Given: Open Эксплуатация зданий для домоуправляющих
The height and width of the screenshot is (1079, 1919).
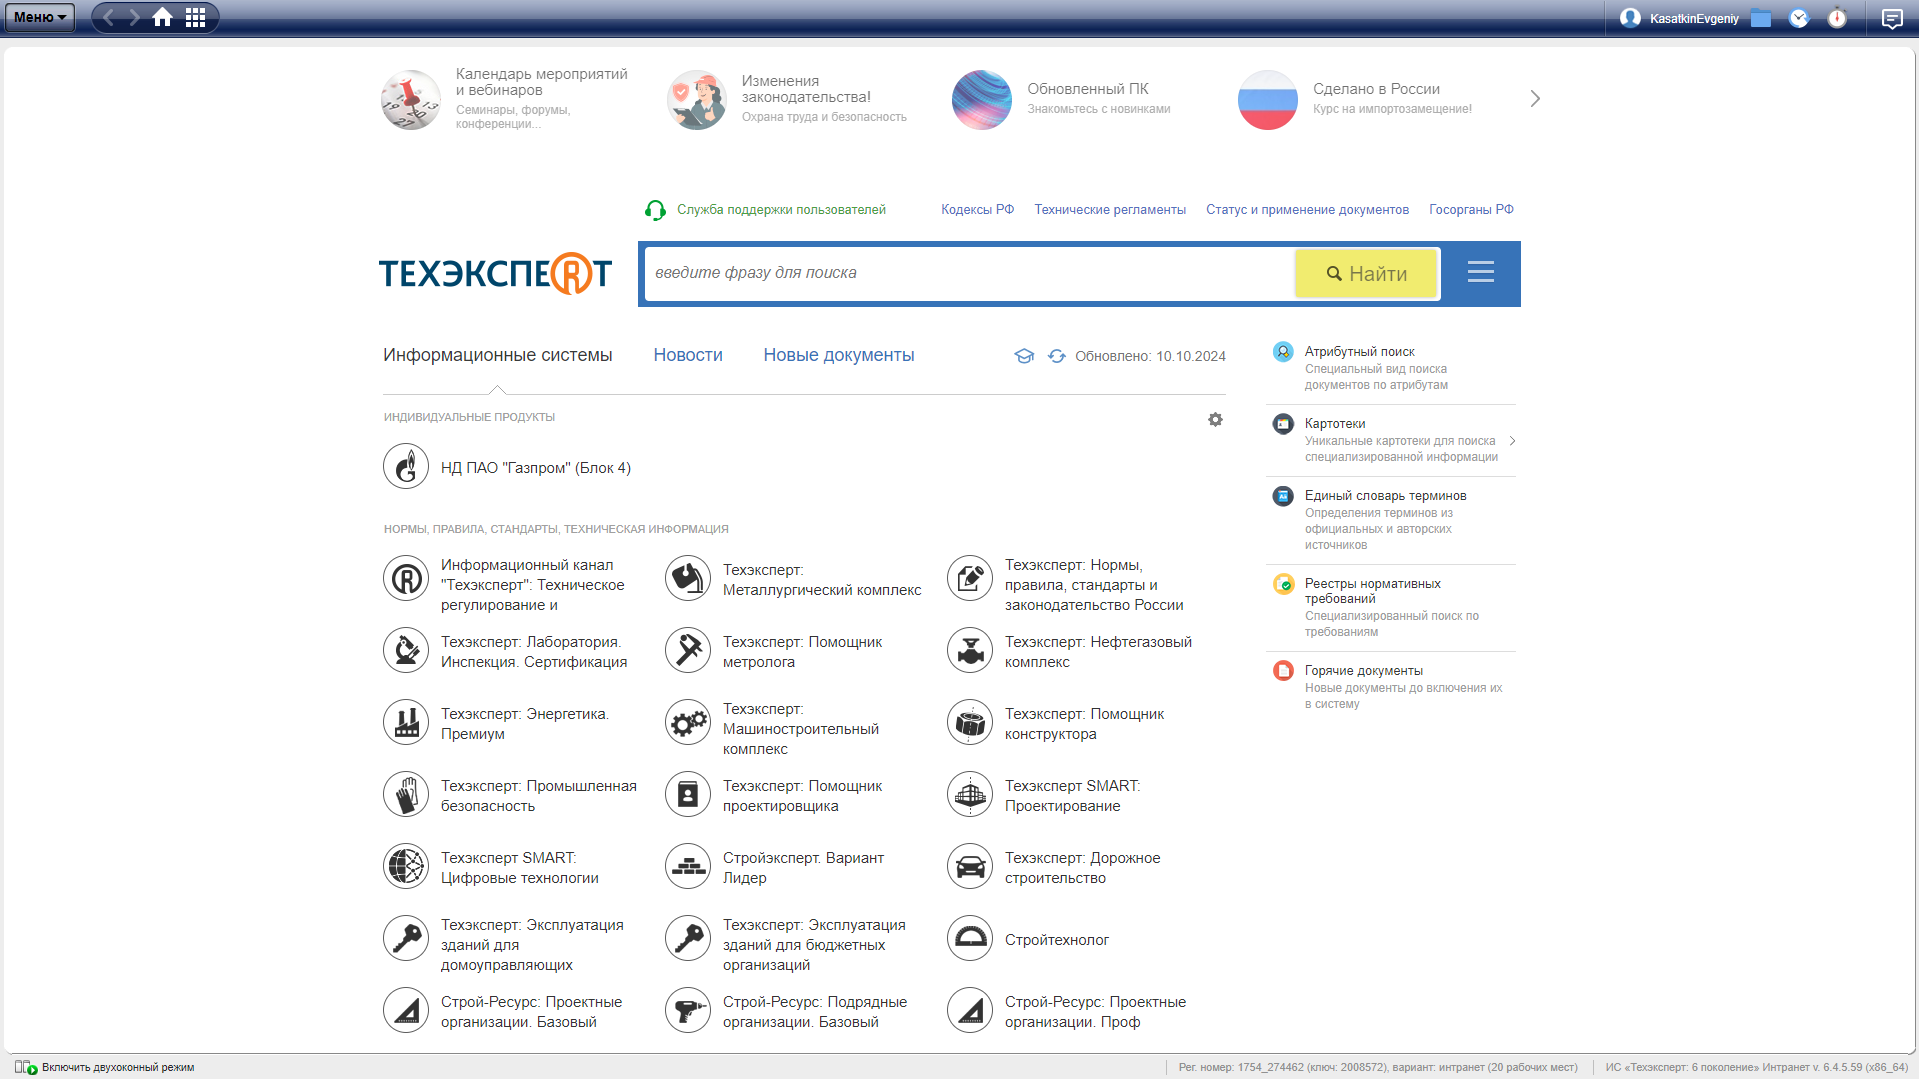Looking at the screenshot, I should pos(504,945).
